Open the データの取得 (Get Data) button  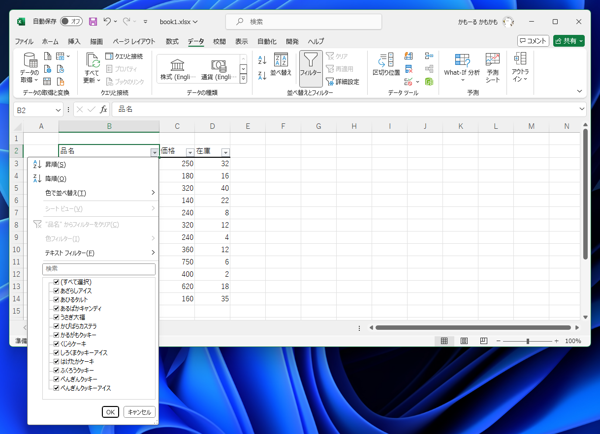pos(29,68)
